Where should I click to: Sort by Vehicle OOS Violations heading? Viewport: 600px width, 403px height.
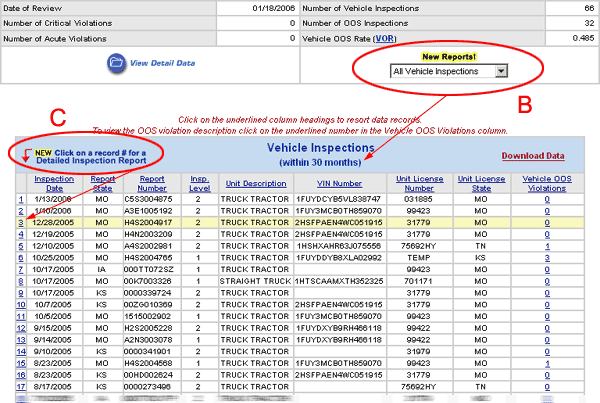(547, 183)
